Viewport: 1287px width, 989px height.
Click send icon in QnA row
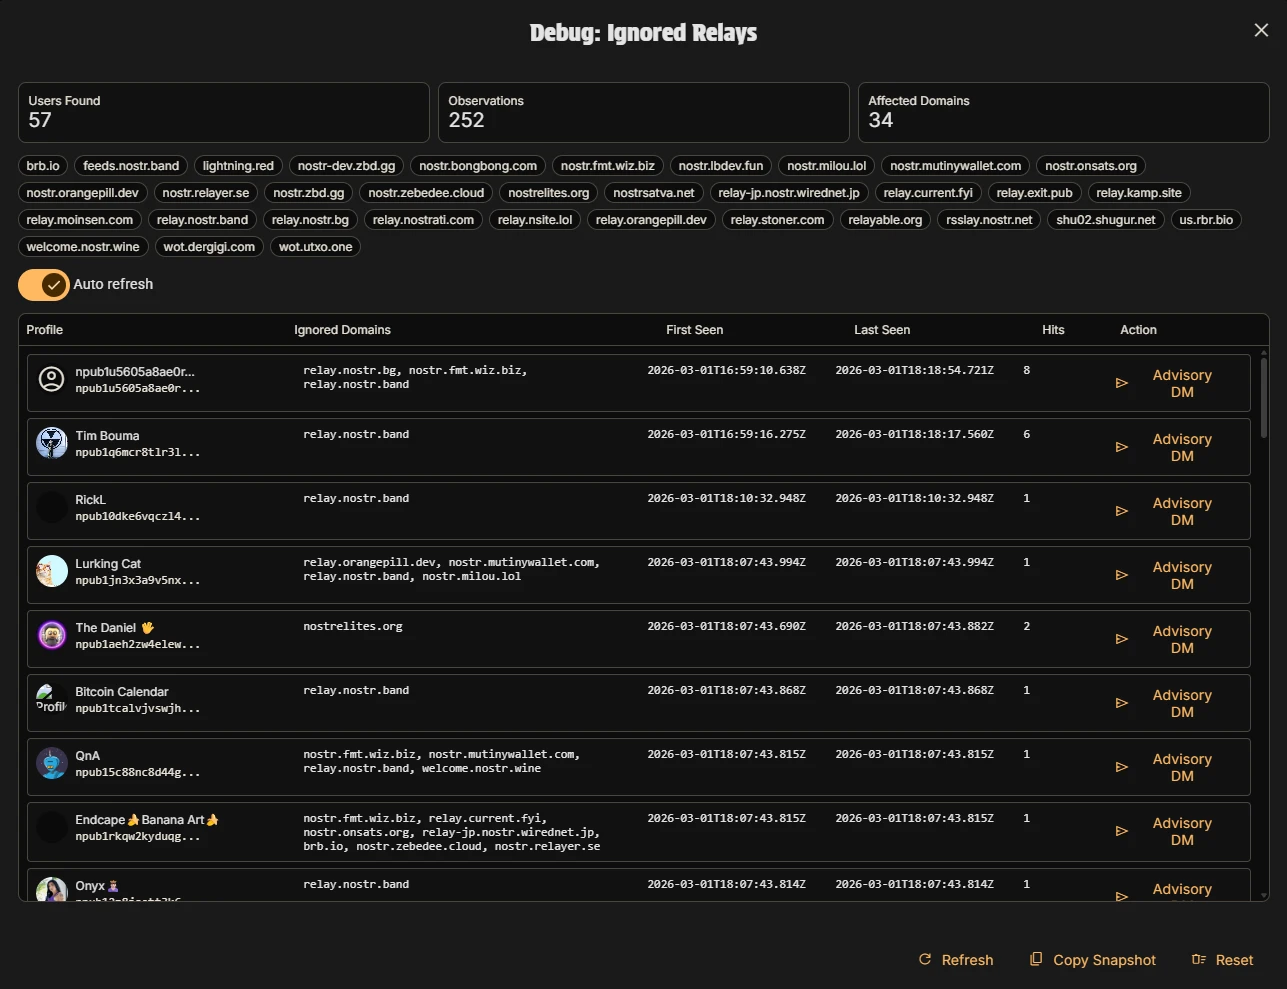click(x=1121, y=767)
